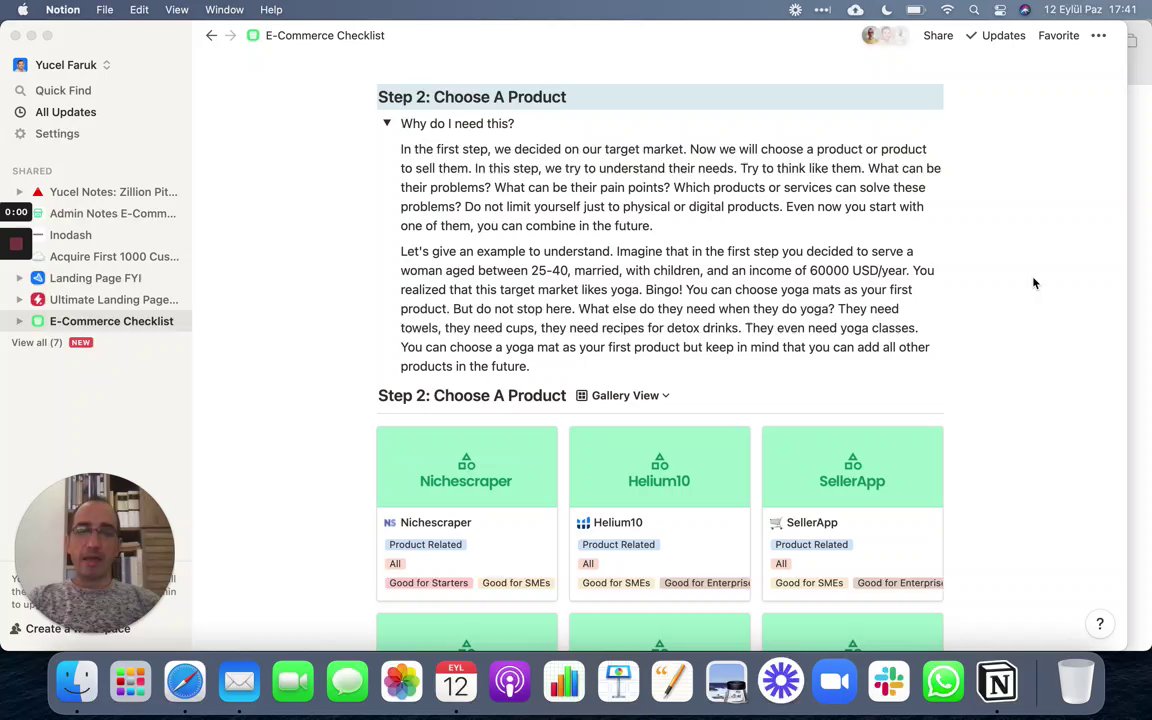Viewport: 1152px width, 720px height.
Task: Click the Share button
Action: 938,35
